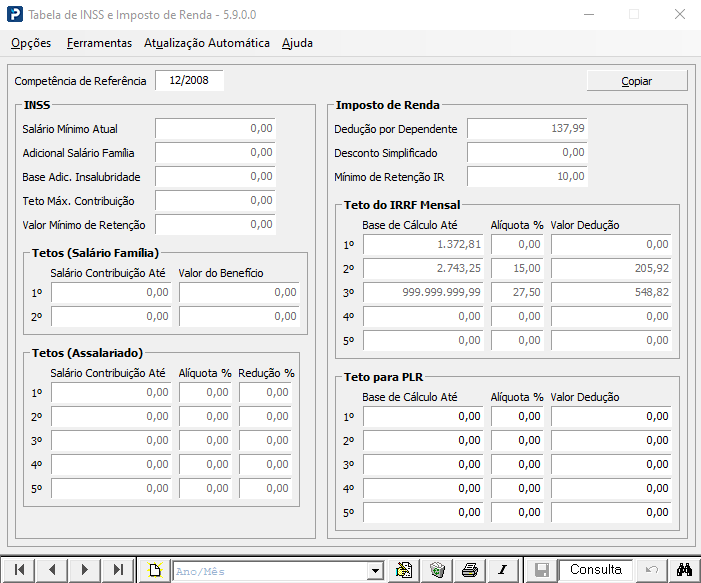Click the new record page icon
This screenshot has width=701, height=583.
(155, 570)
